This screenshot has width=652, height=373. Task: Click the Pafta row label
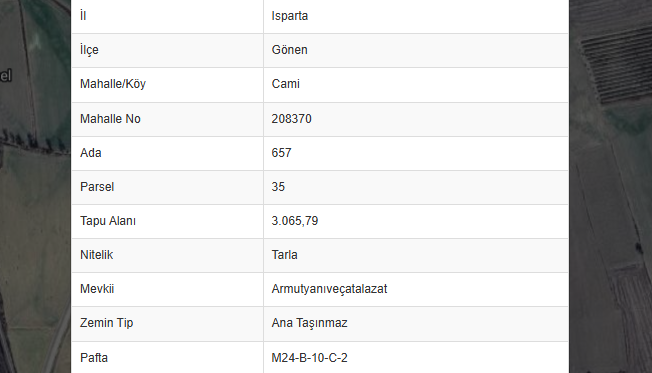[94, 358]
